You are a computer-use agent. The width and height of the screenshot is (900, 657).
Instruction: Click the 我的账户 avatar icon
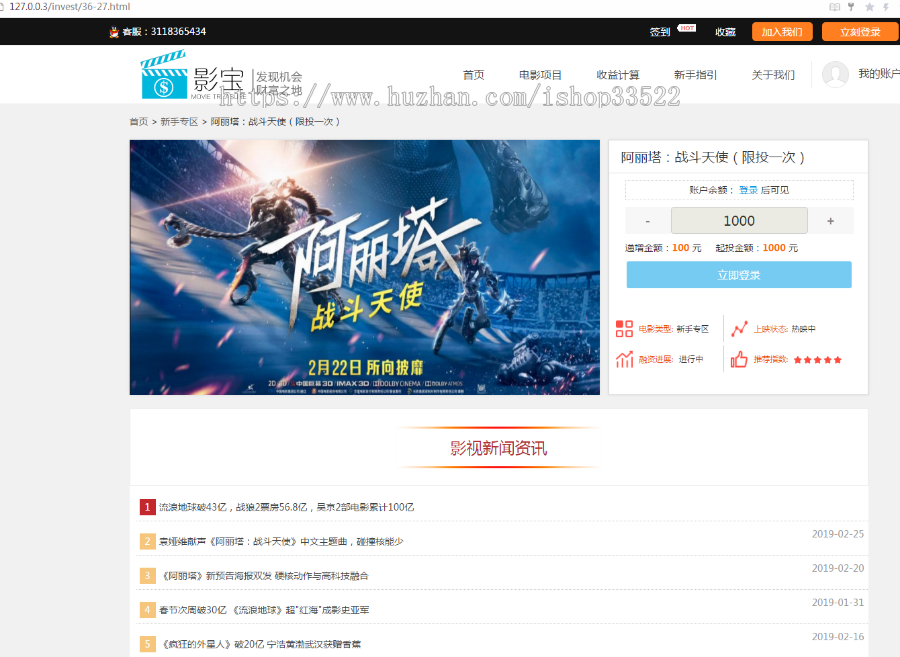point(835,74)
